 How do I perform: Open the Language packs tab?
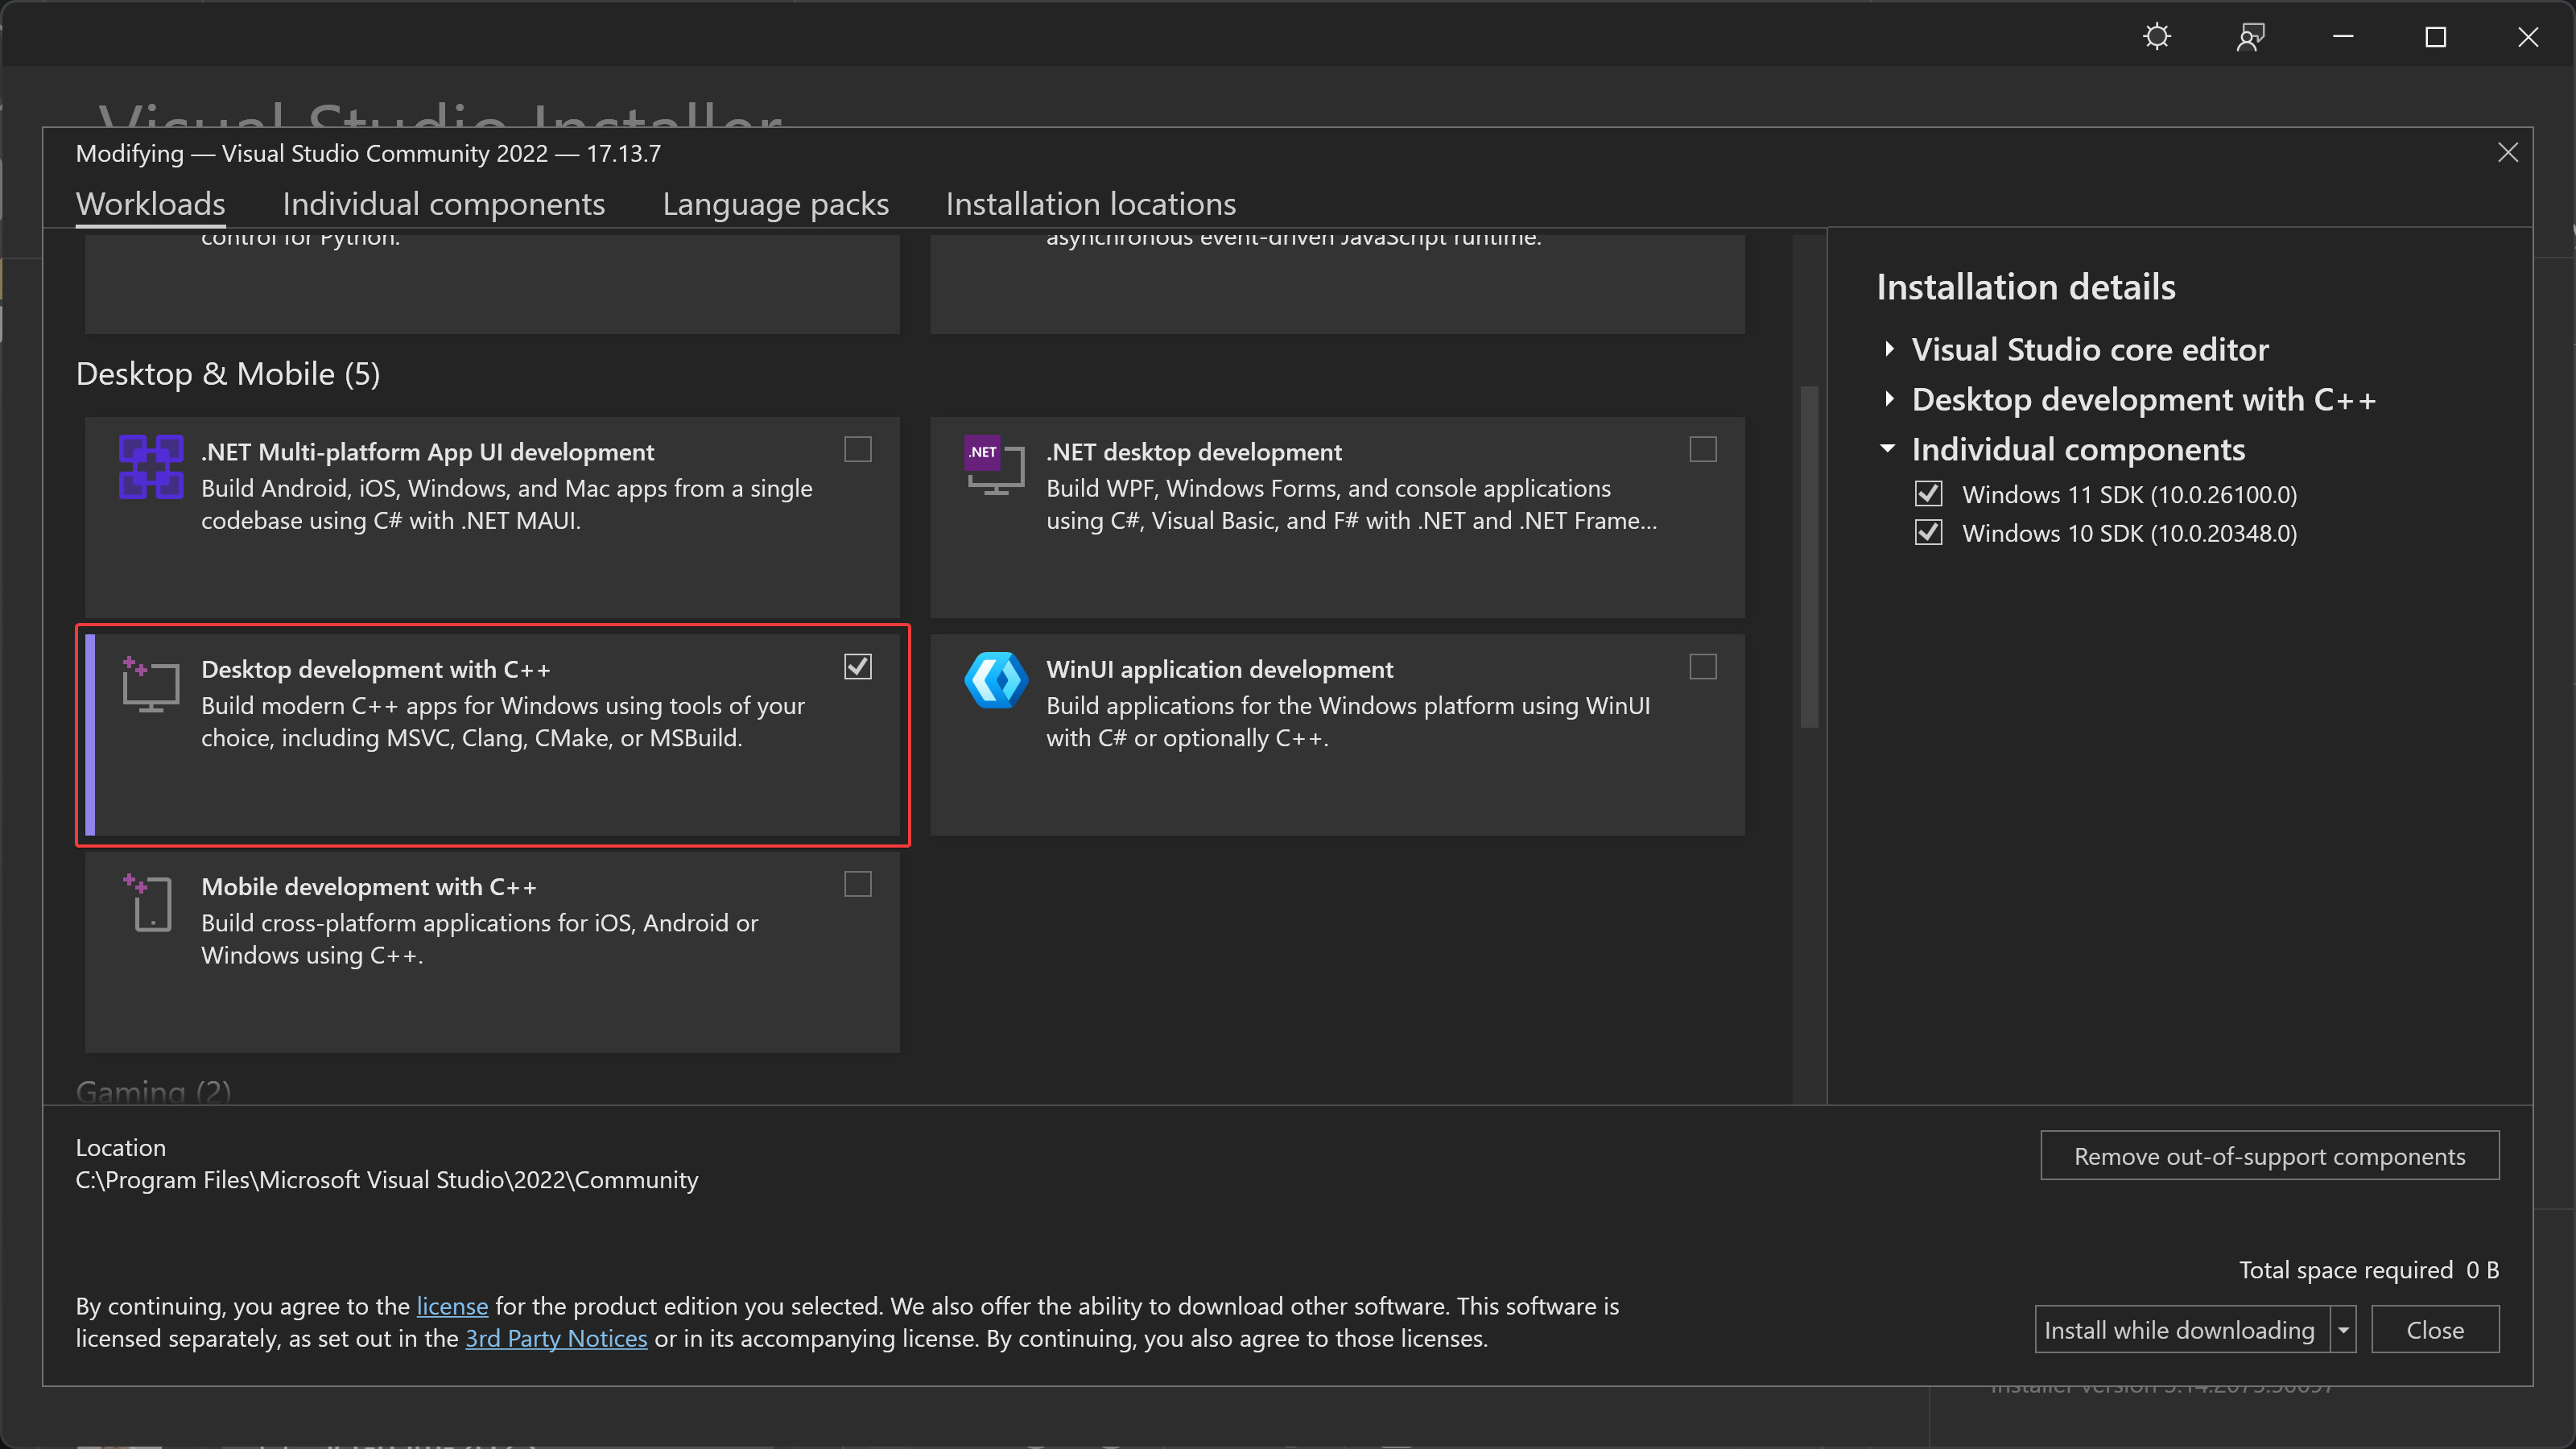pyautogui.click(x=775, y=204)
